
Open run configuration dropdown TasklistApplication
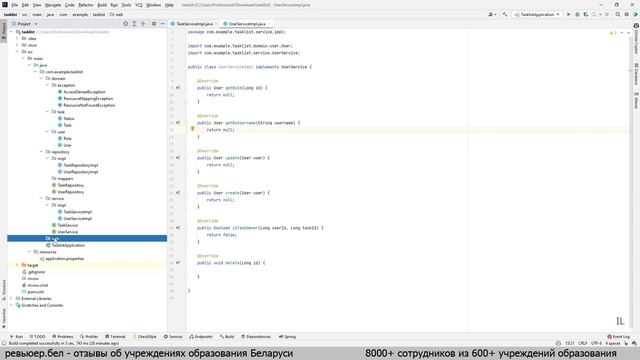537,14
